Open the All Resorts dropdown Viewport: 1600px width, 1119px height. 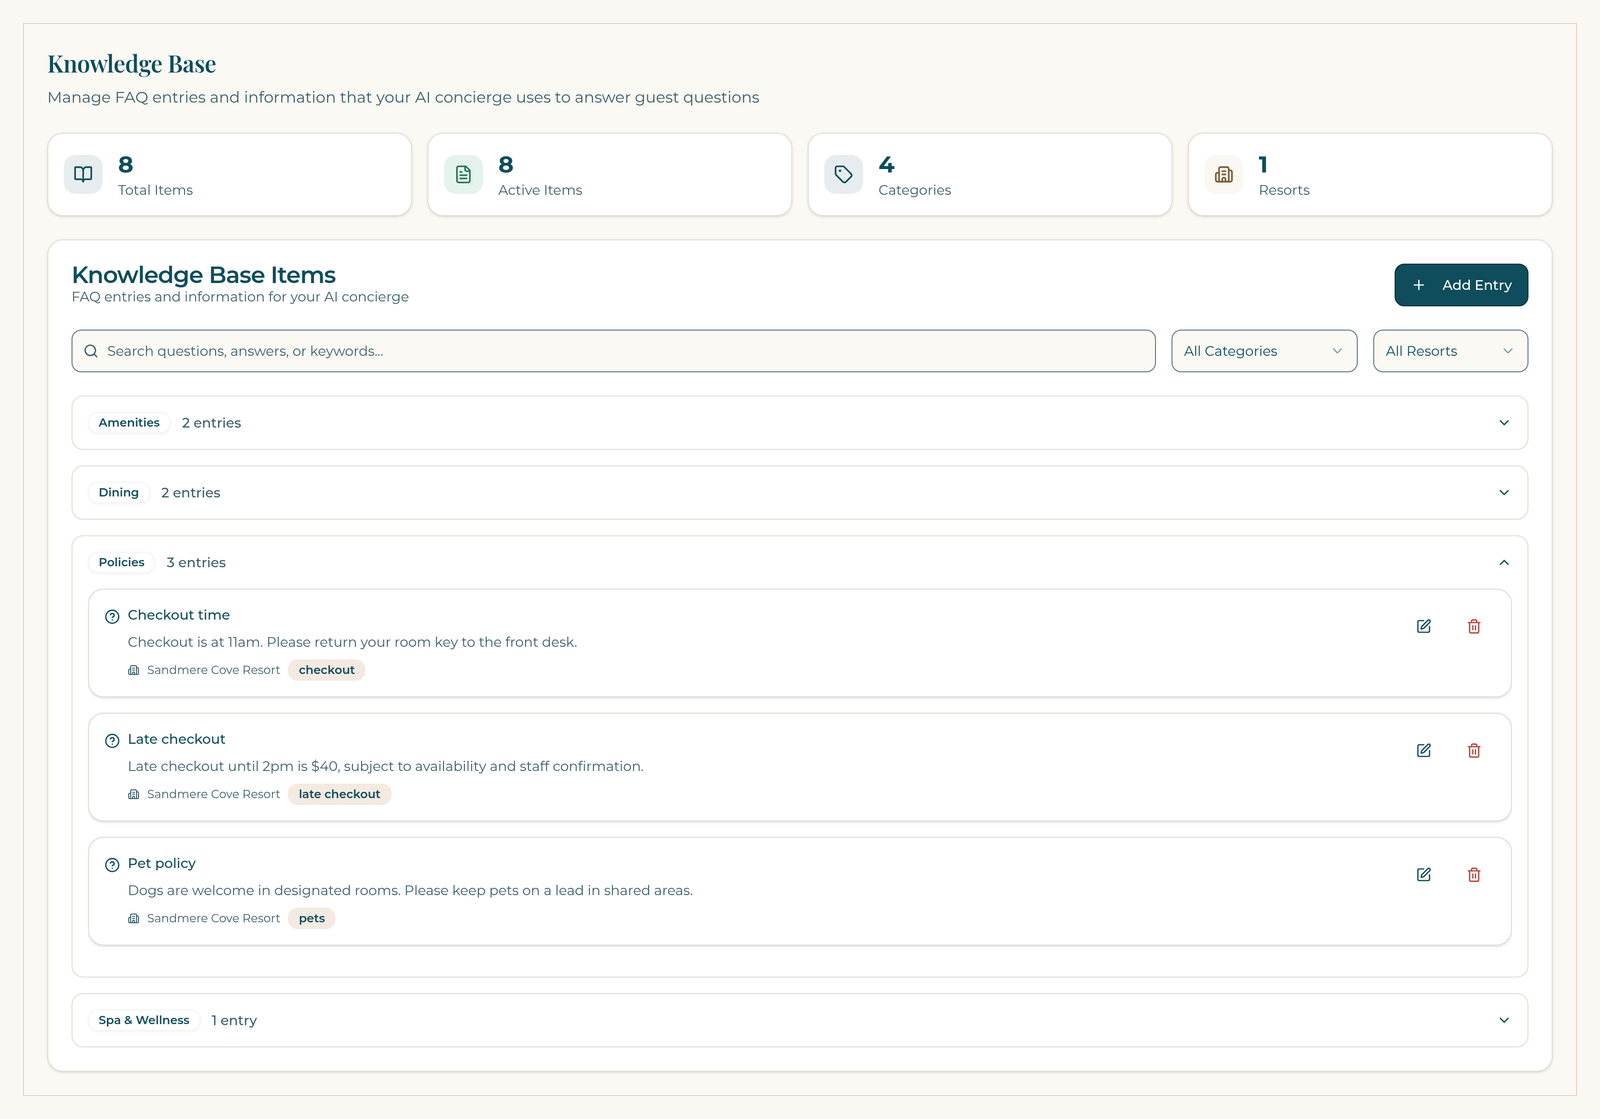click(1450, 351)
